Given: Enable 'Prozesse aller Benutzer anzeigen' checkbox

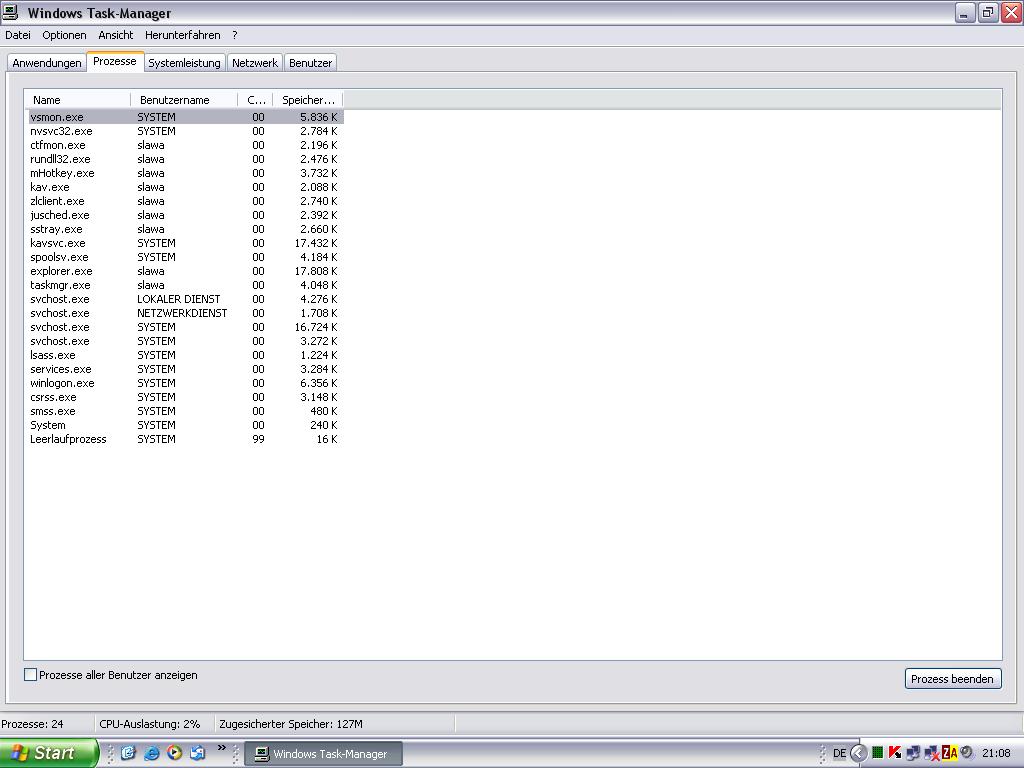Looking at the screenshot, I should click(30, 675).
